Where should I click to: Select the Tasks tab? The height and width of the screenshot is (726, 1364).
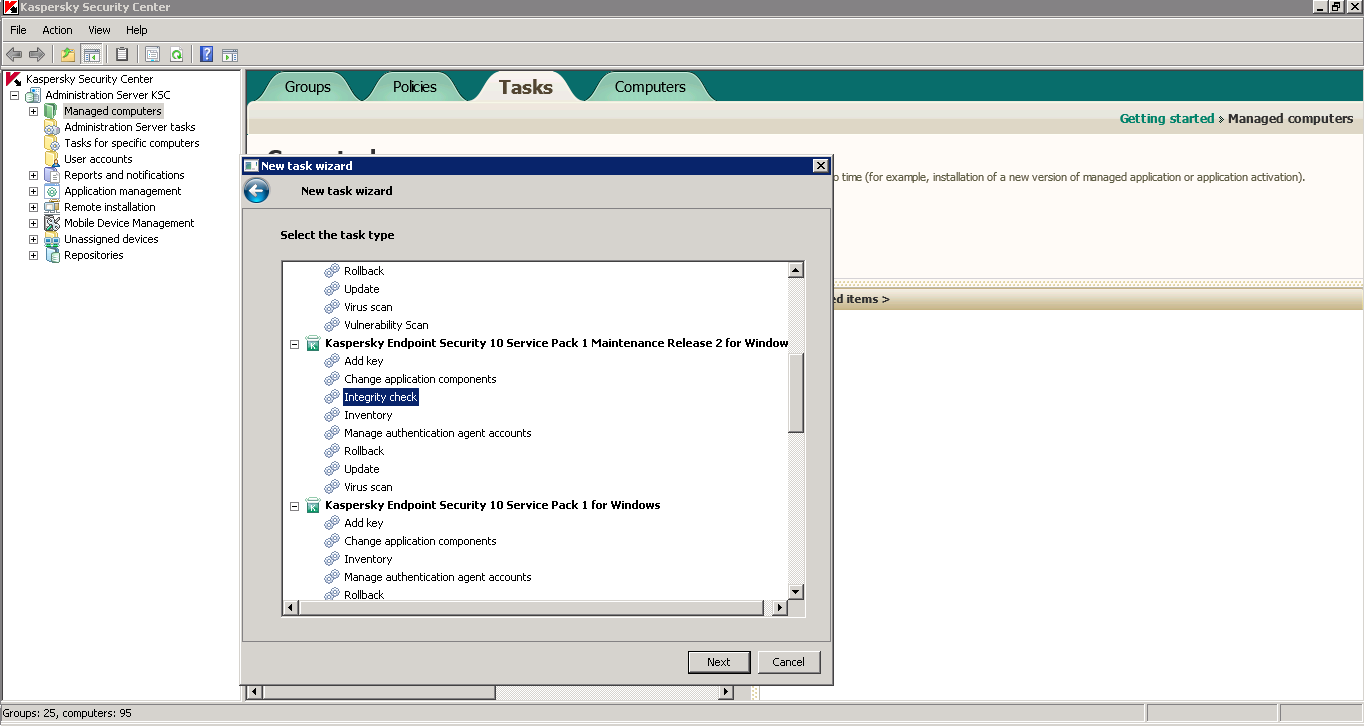526,87
